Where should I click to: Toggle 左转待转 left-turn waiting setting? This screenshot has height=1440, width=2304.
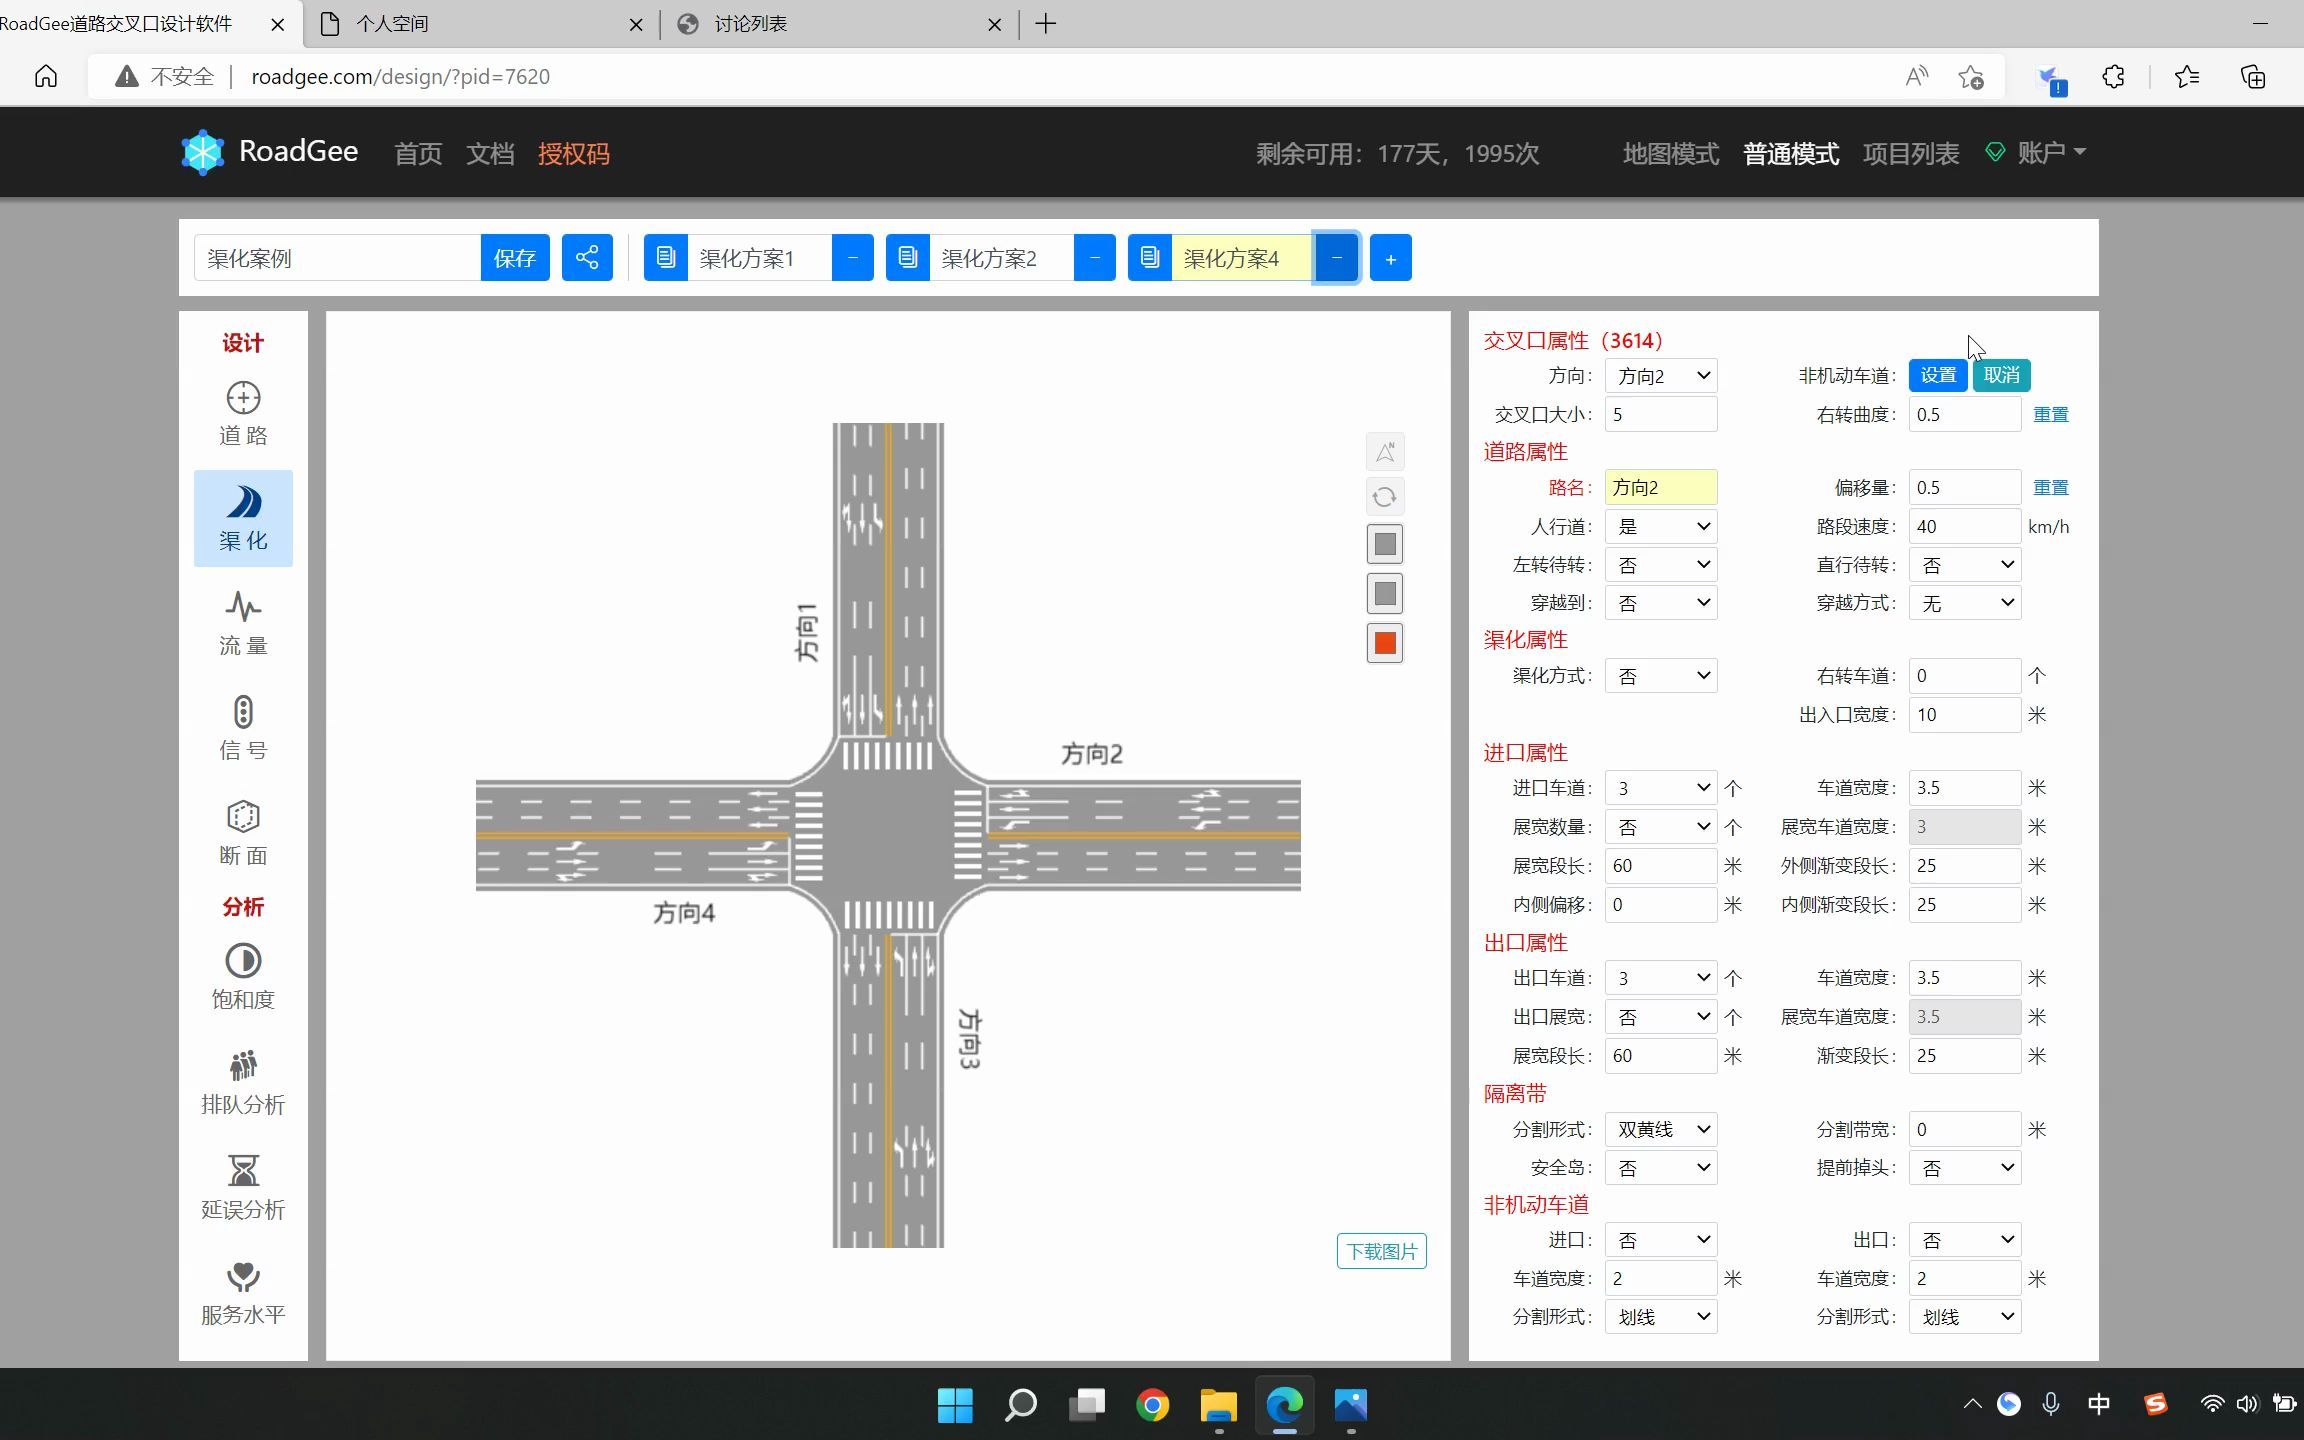(x=1659, y=564)
